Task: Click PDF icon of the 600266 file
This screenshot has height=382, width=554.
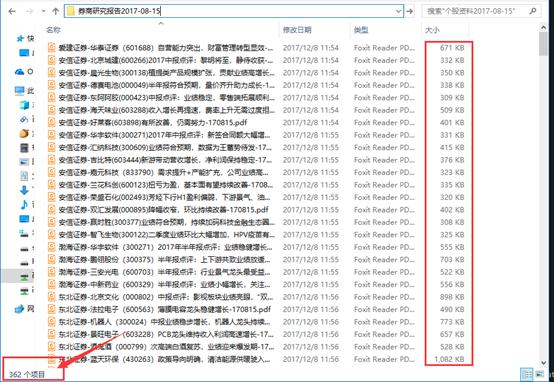Action: click(x=52, y=60)
